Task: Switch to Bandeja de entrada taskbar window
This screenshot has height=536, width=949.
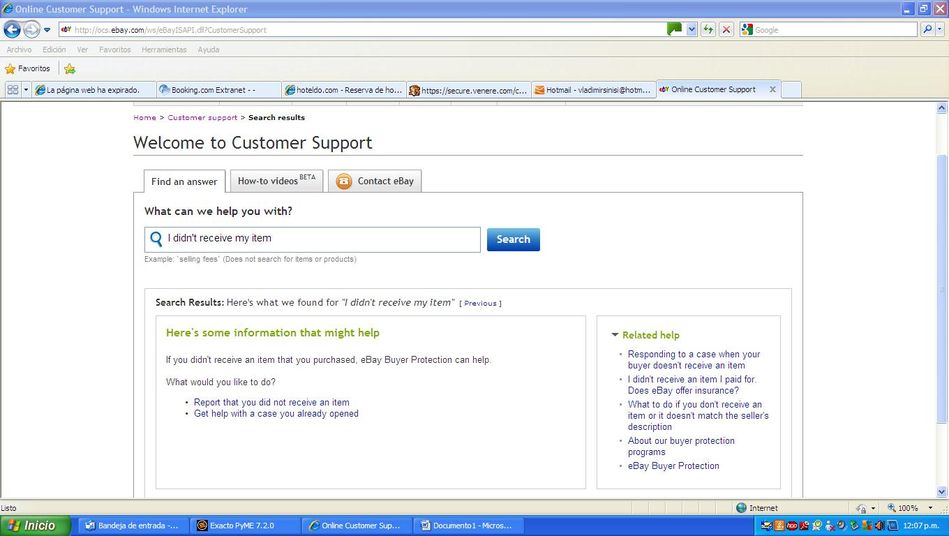Action: (x=133, y=525)
